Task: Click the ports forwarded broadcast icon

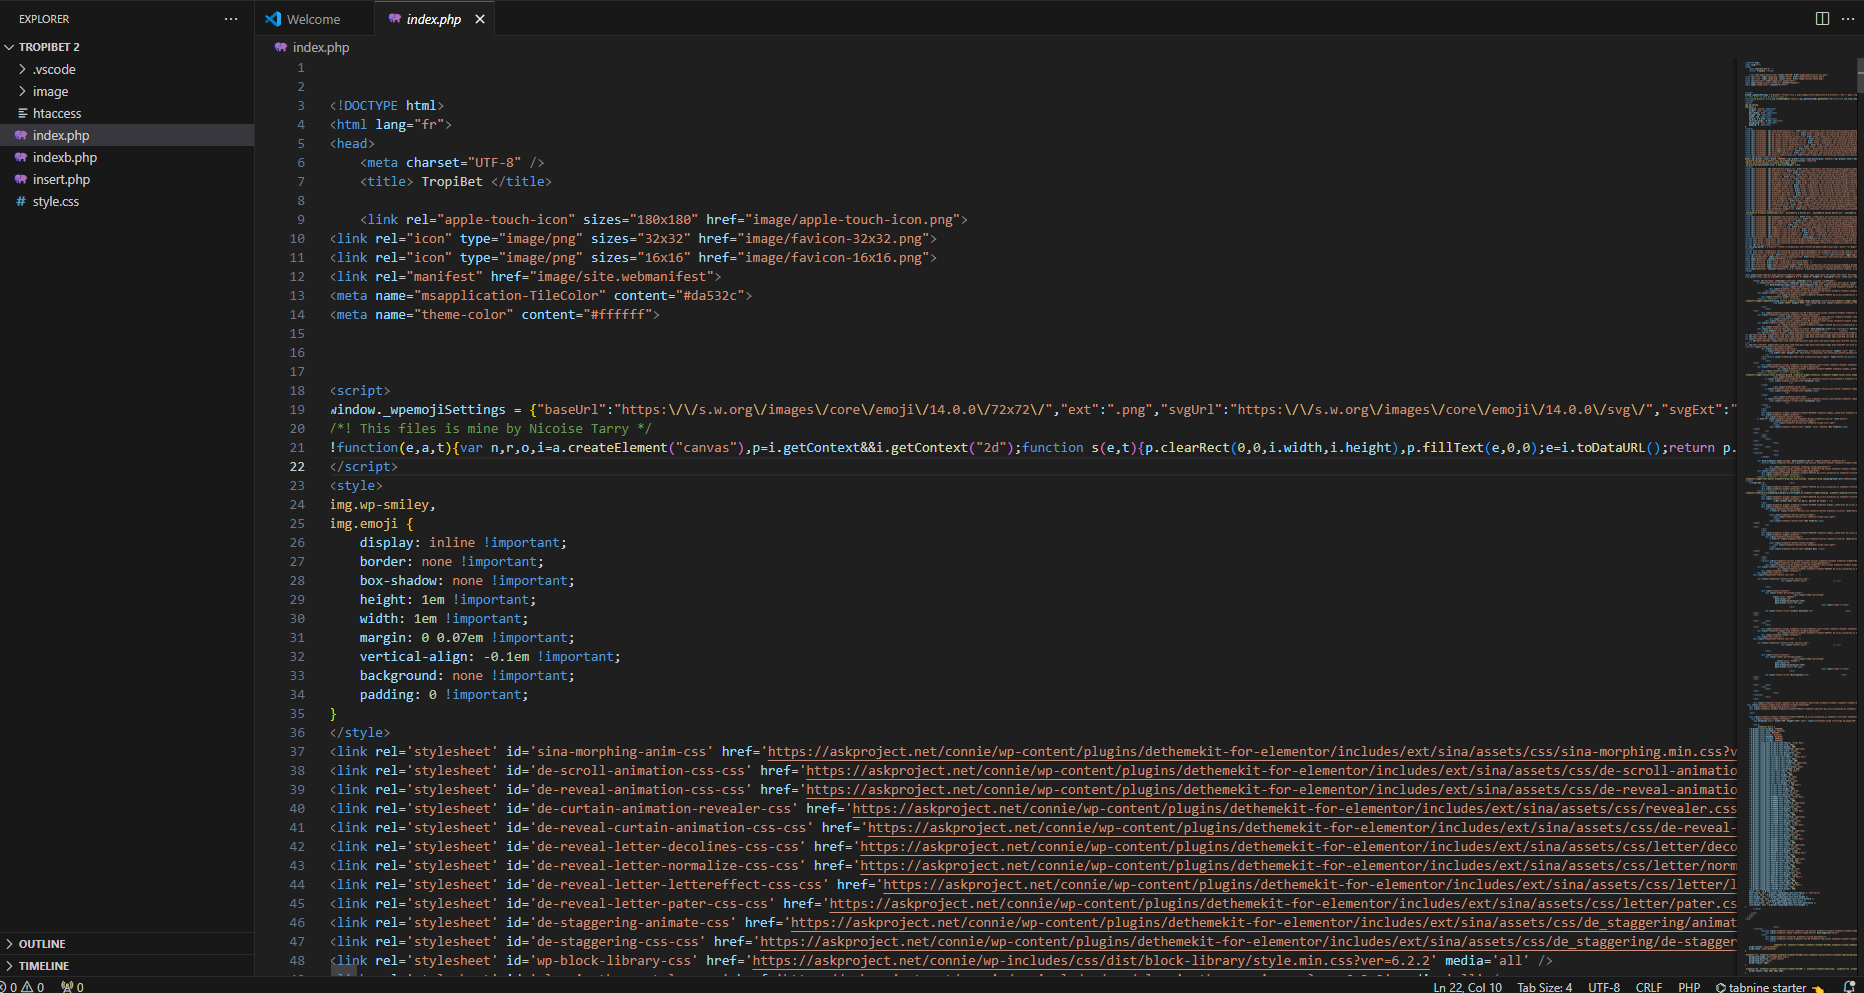Action: point(72,987)
